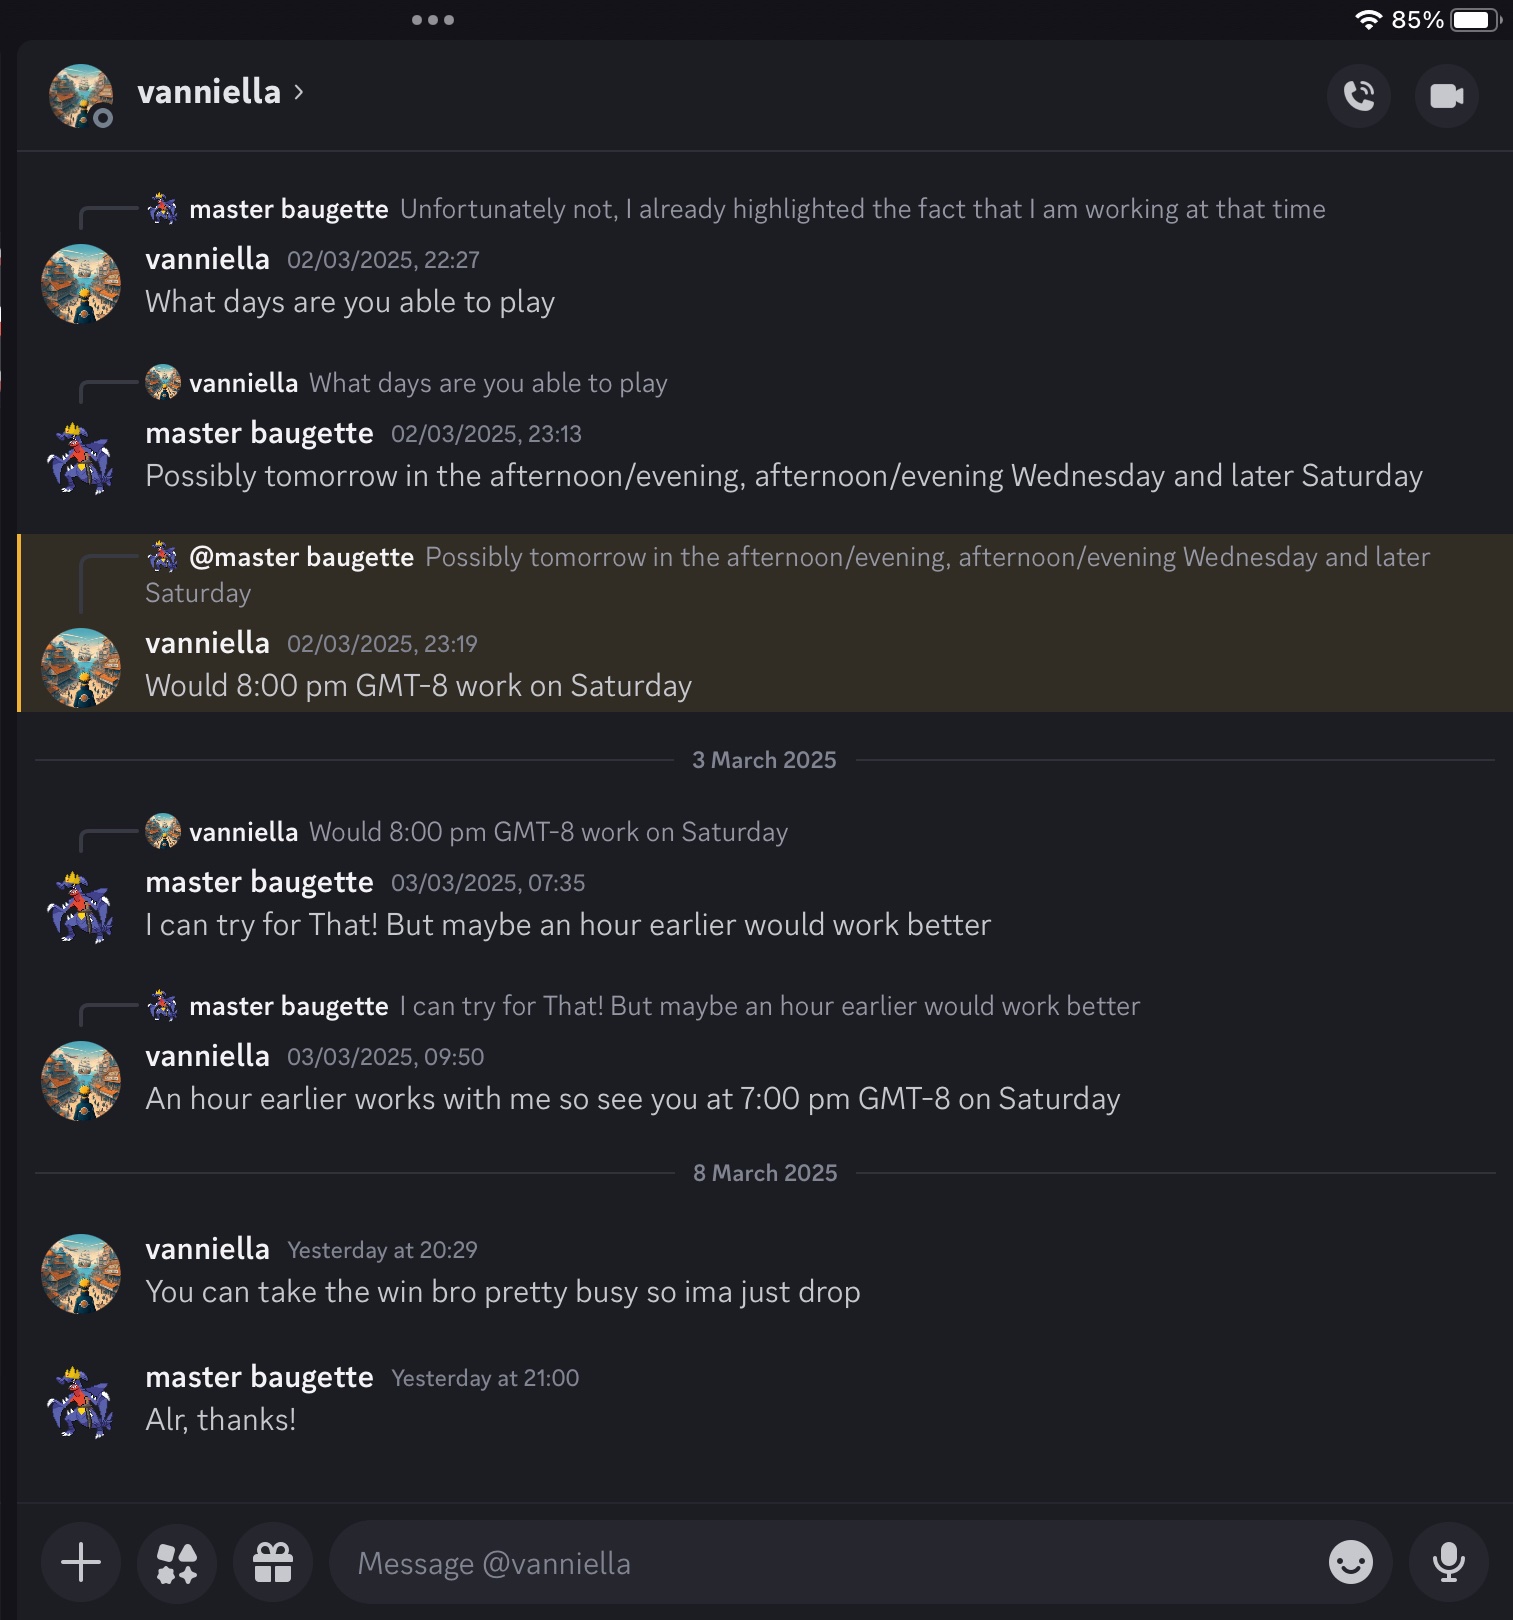The width and height of the screenshot is (1513, 1620).
Task: Open vanniella's avatar on the 09:50 message
Action: pos(80,1081)
